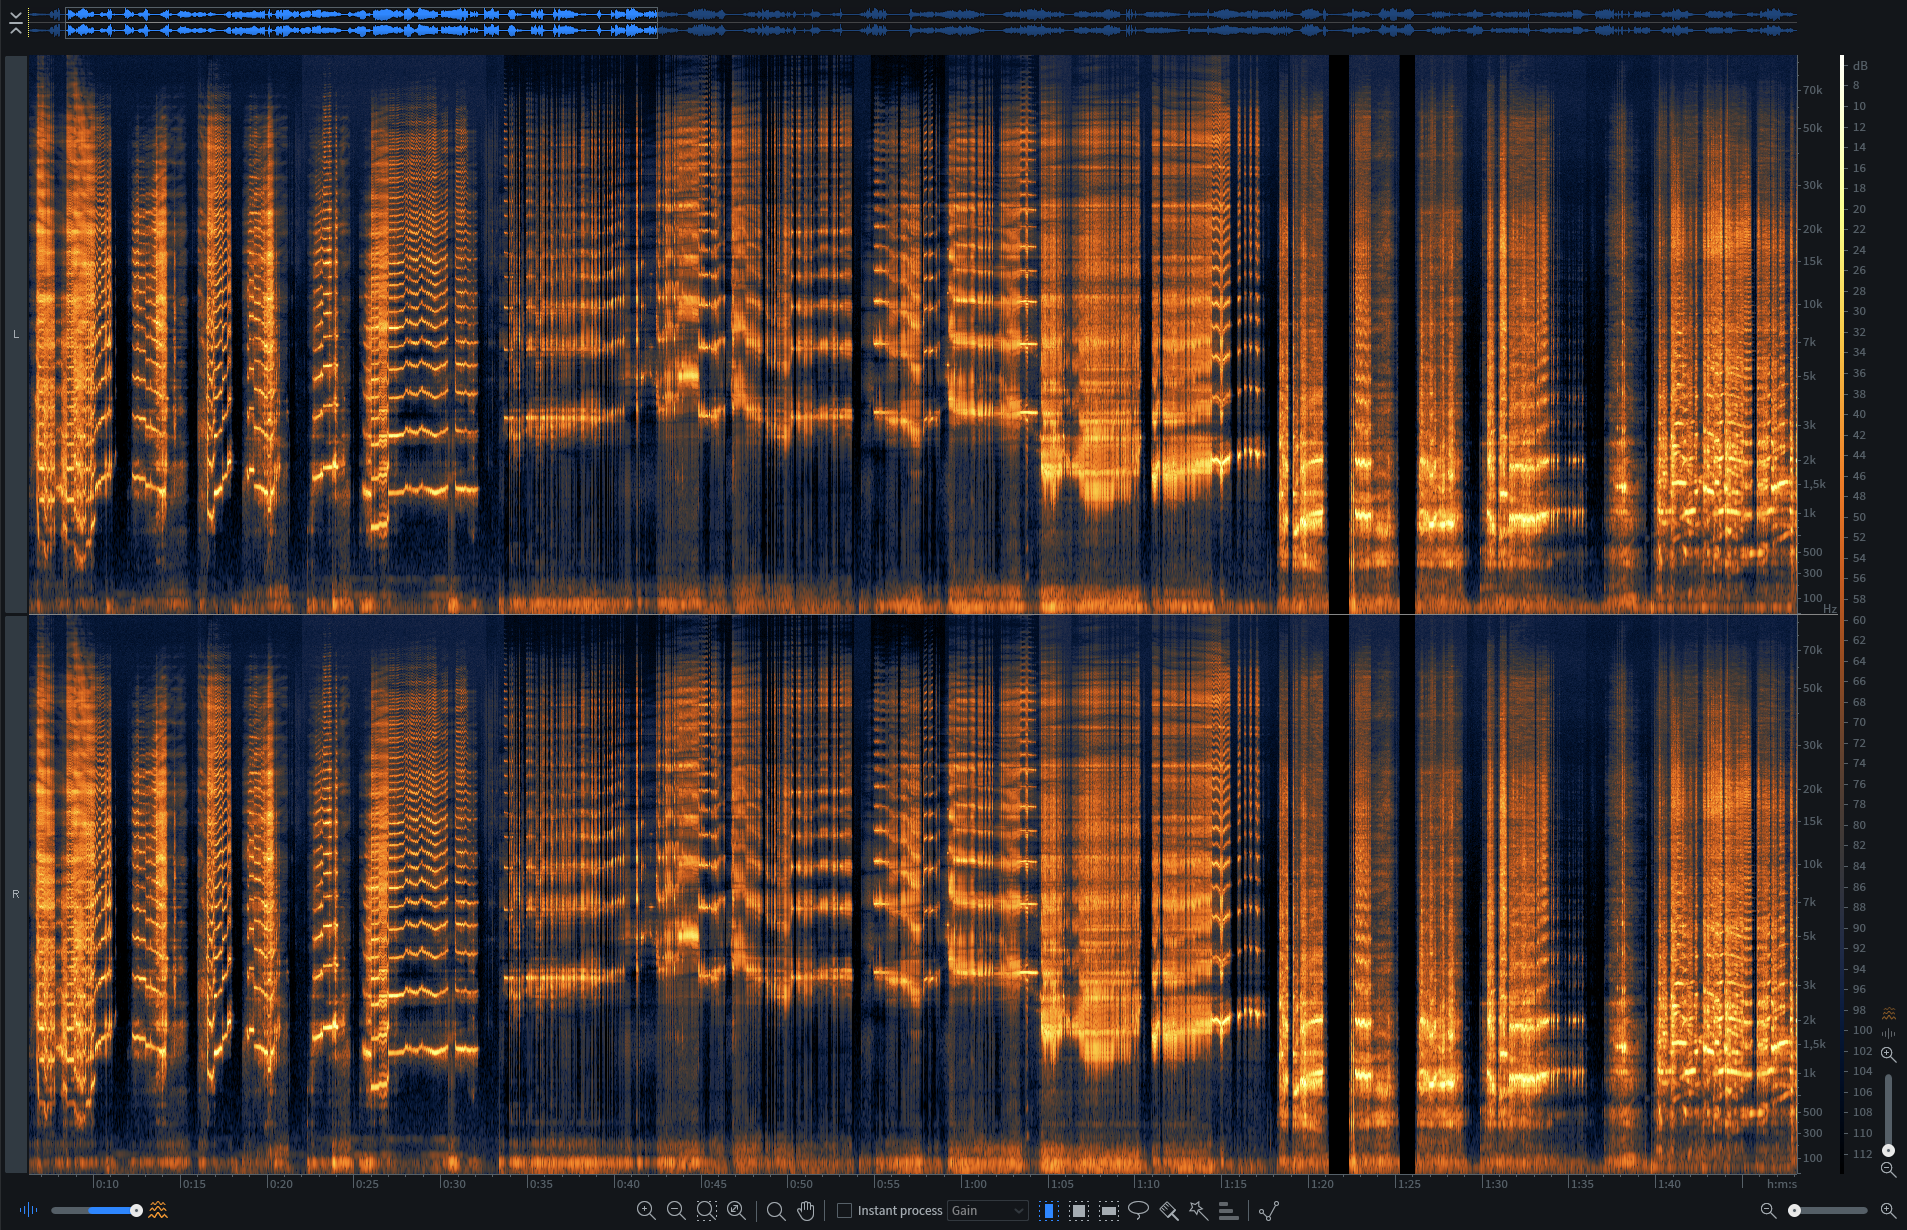Click the blue waveform icon left of the slider
The height and width of the screenshot is (1230, 1907).
29,1211
